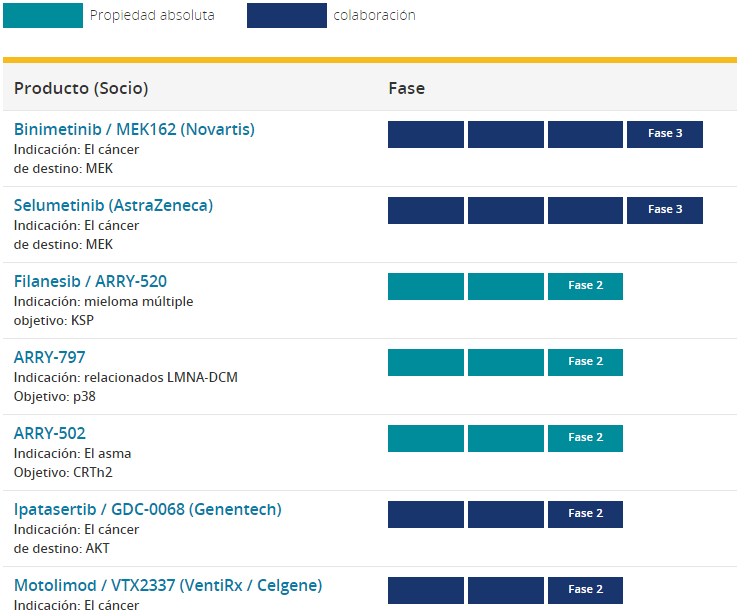The height and width of the screenshot is (613, 741).
Task: Click first navy phase block for Ipatasertib
Action: (x=426, y=514)
